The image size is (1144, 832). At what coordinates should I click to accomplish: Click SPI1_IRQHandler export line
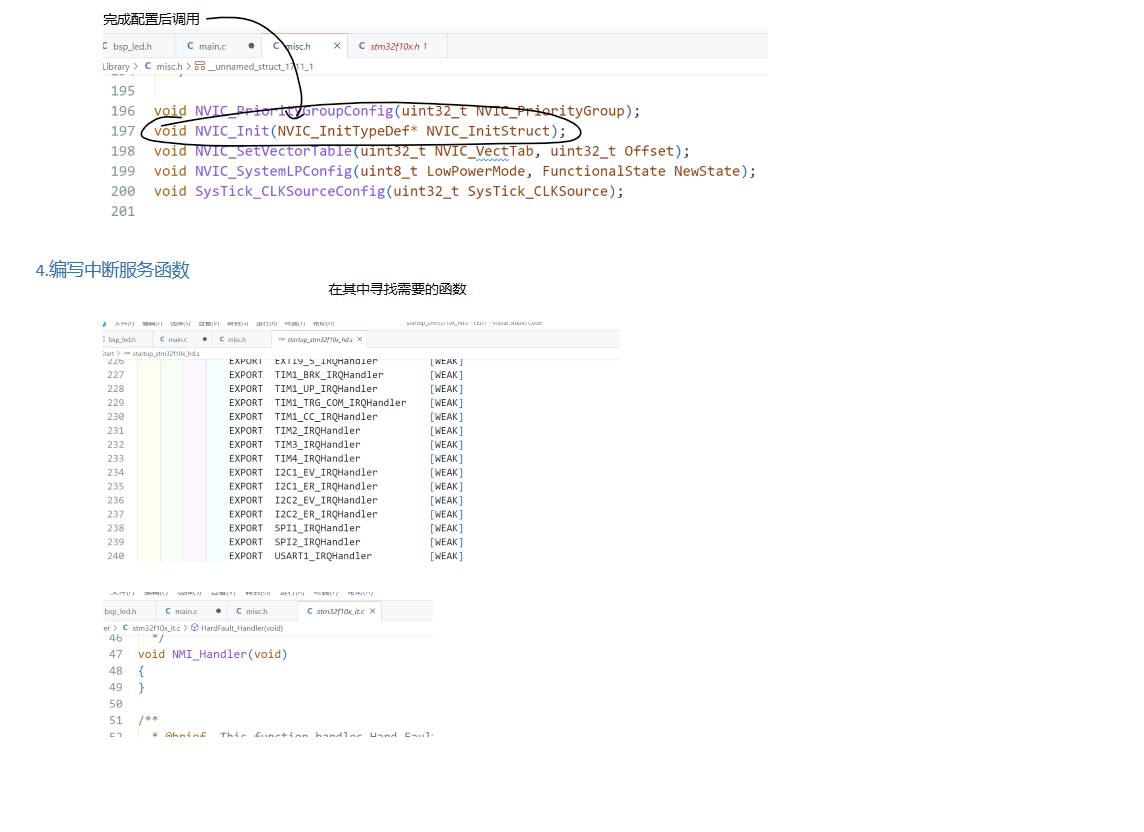pyautogui.click(x=346, y=528)
